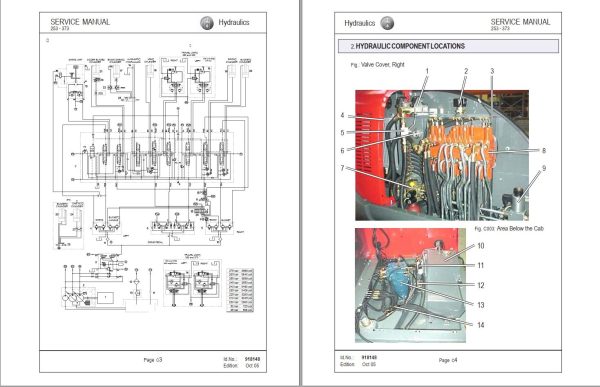Click callout number 7 beside the valve photo
This screenshot has height=387, width=600.
[342, 168]
